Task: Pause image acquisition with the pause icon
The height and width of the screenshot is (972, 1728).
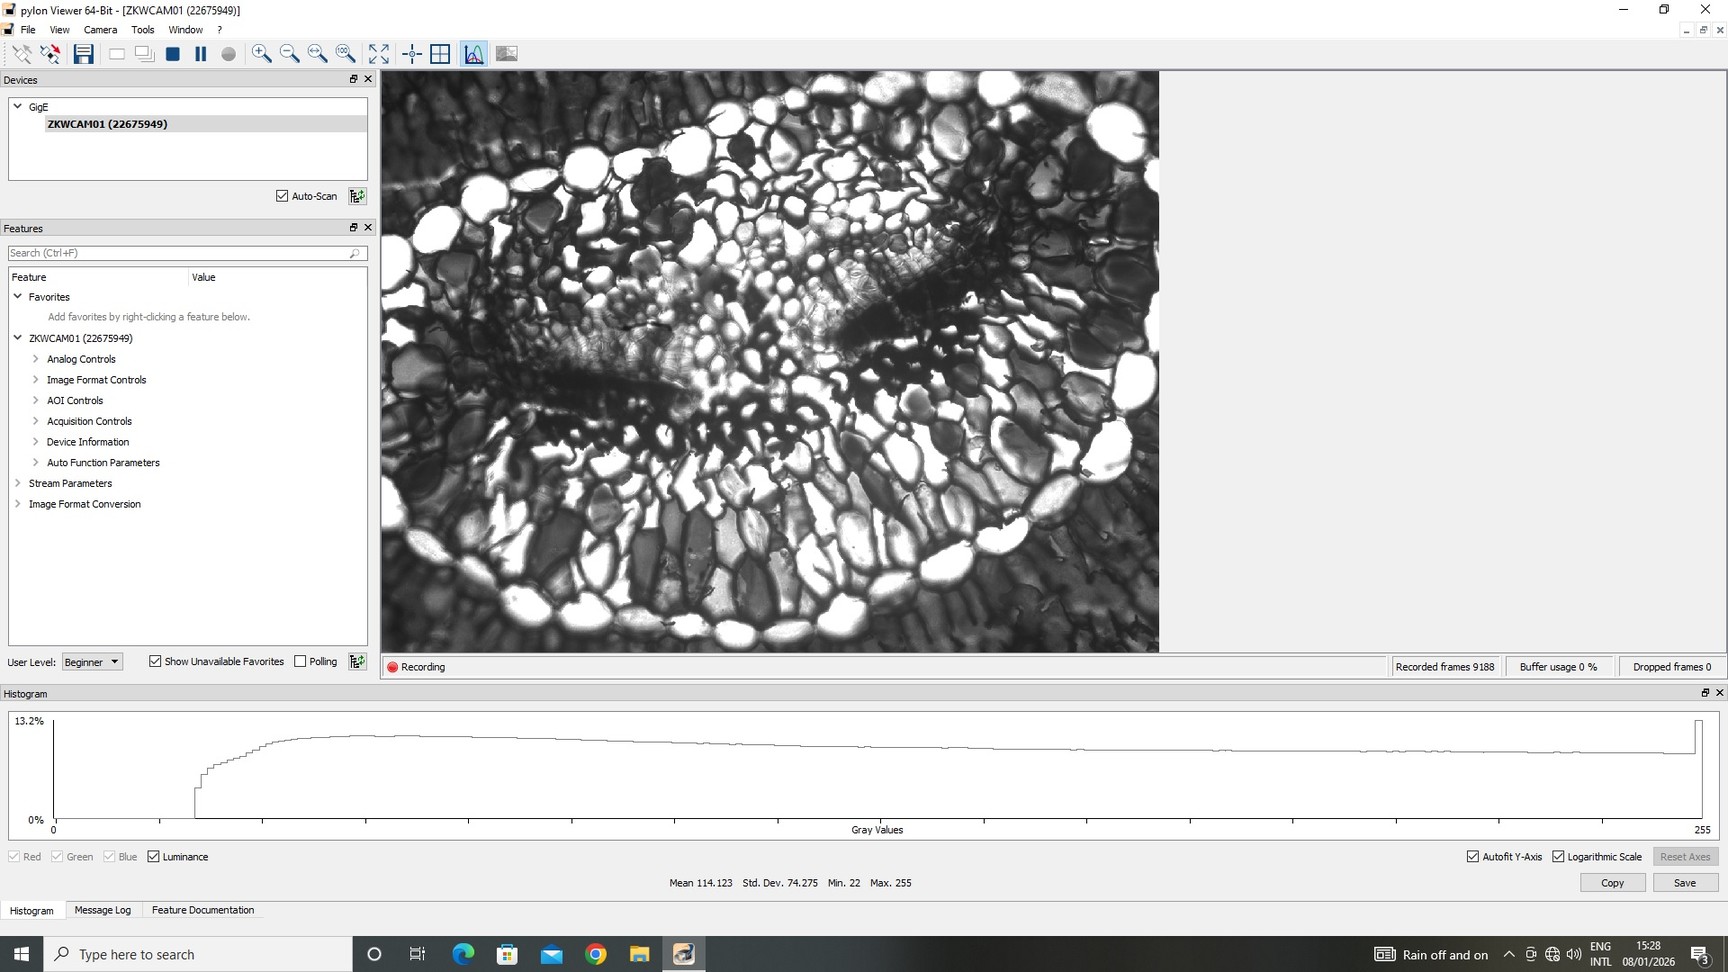Action: pos(200,54)
